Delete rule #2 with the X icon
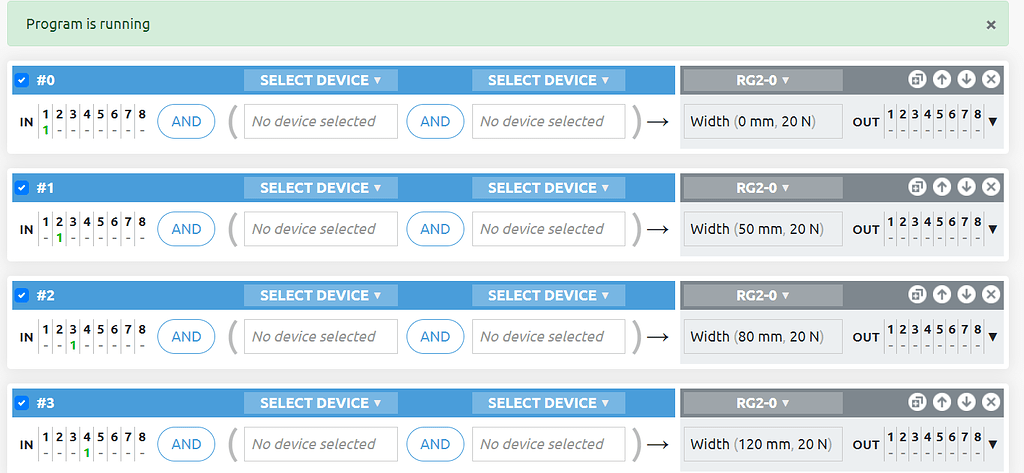This screenshot has width=1024, height=473. (990, 295)
